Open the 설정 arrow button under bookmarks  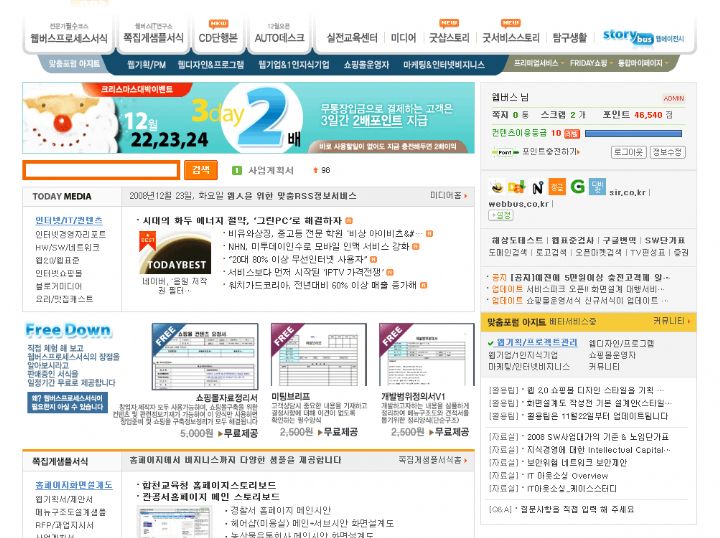pyautogui.click(x=501, y=215)
